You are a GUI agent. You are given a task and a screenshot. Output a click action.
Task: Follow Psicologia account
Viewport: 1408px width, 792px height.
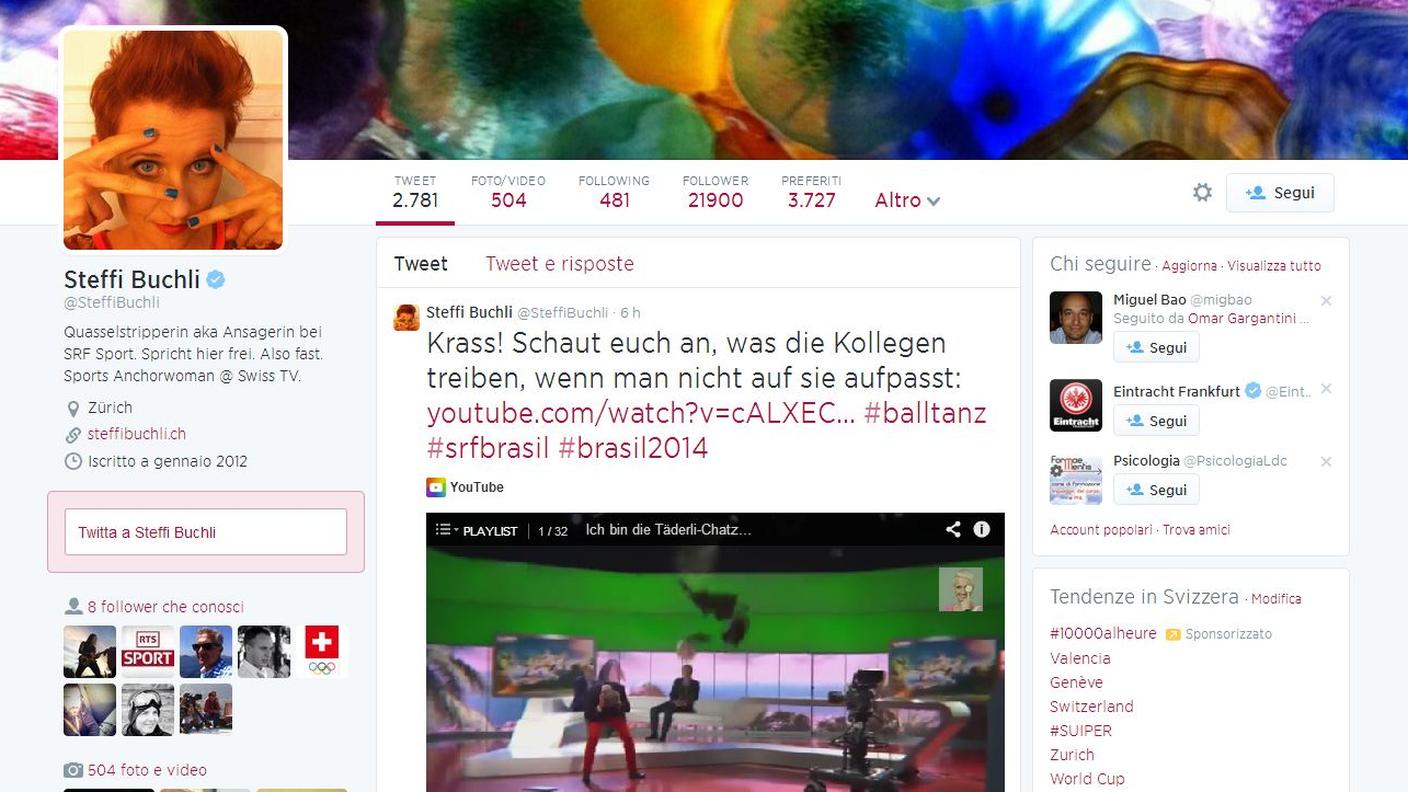click(x=1156, y=489)
